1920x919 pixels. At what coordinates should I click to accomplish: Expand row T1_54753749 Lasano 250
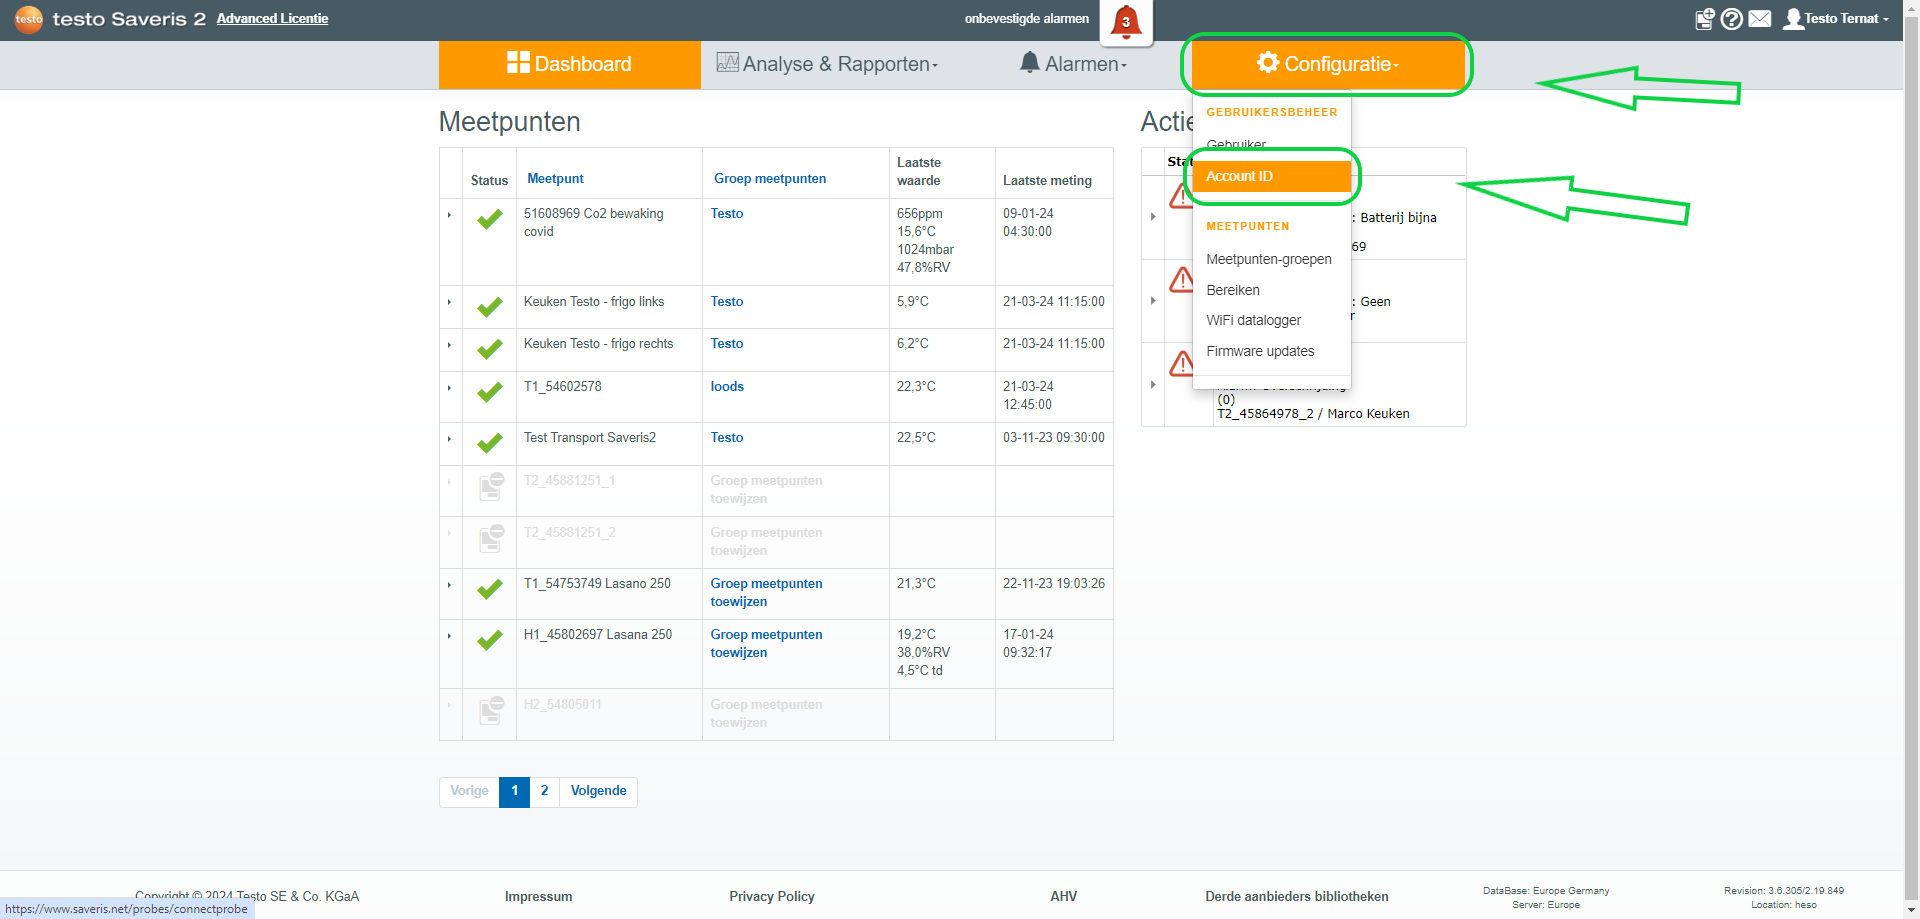click(x=450, y=585)
